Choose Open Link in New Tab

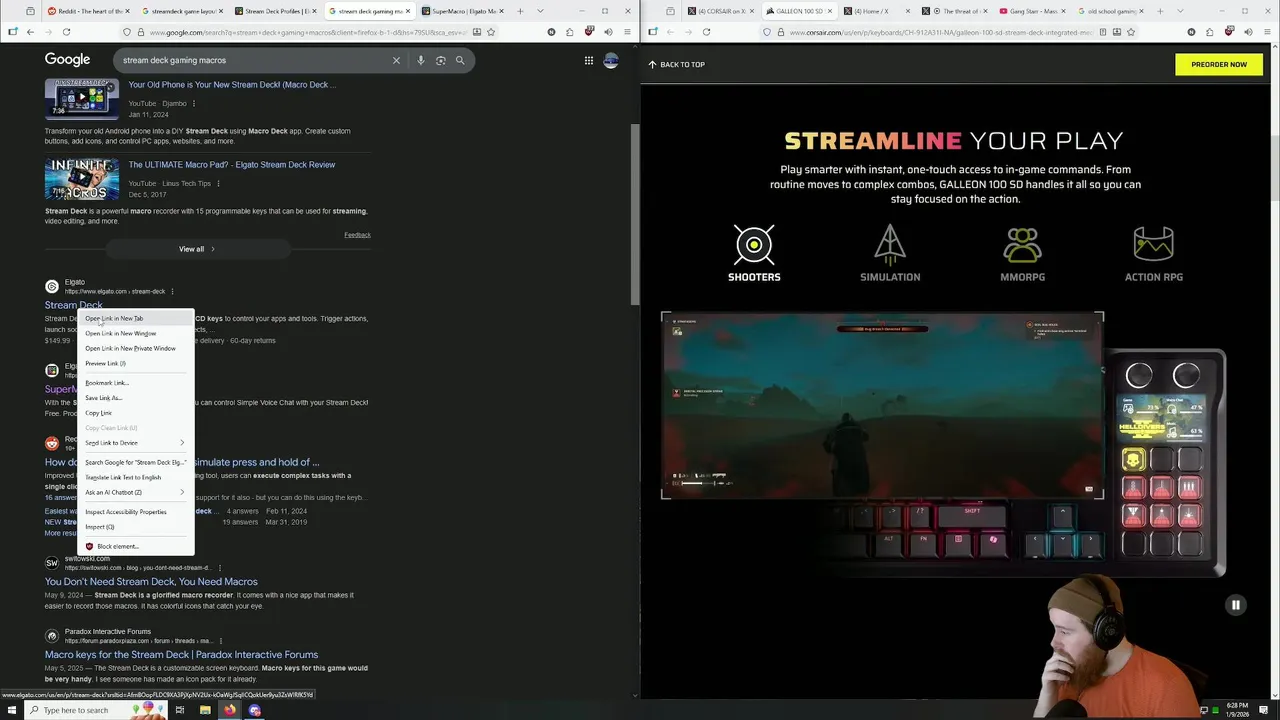(135, 318)
